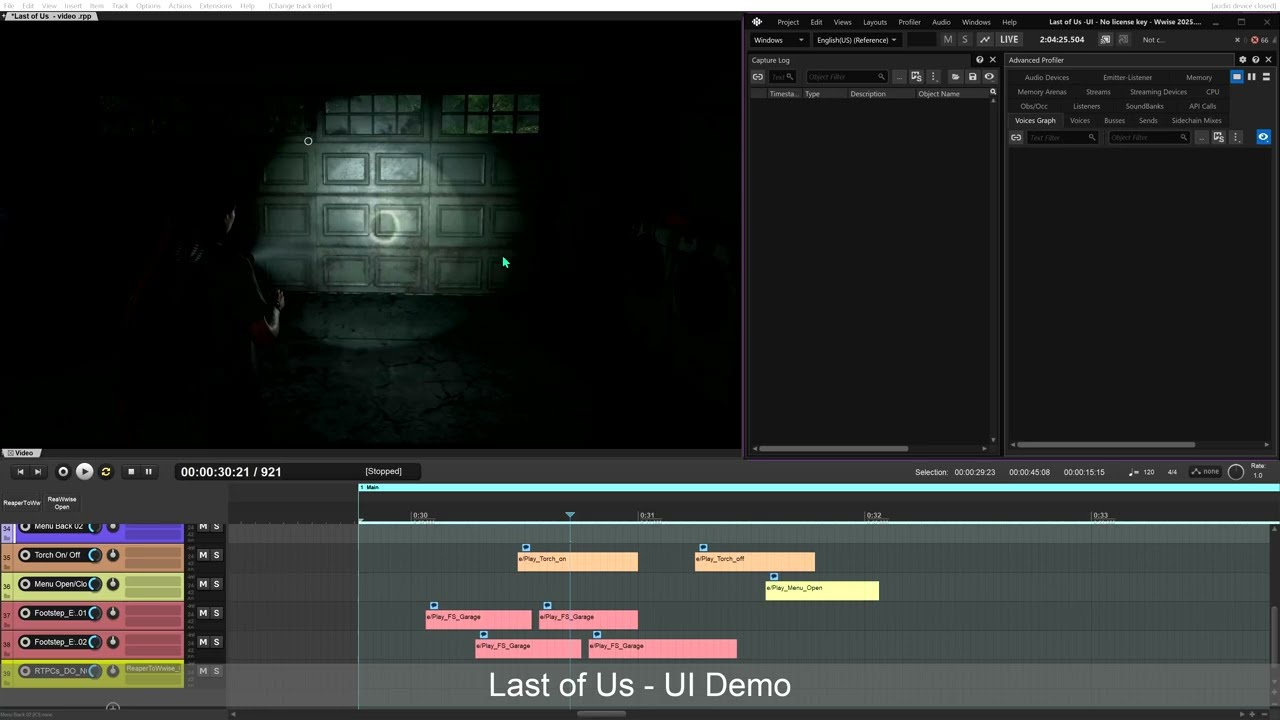Click the notes icon above Play_Torch_on item
This screenshot has height=720, width=1280.
coord(526,548)
